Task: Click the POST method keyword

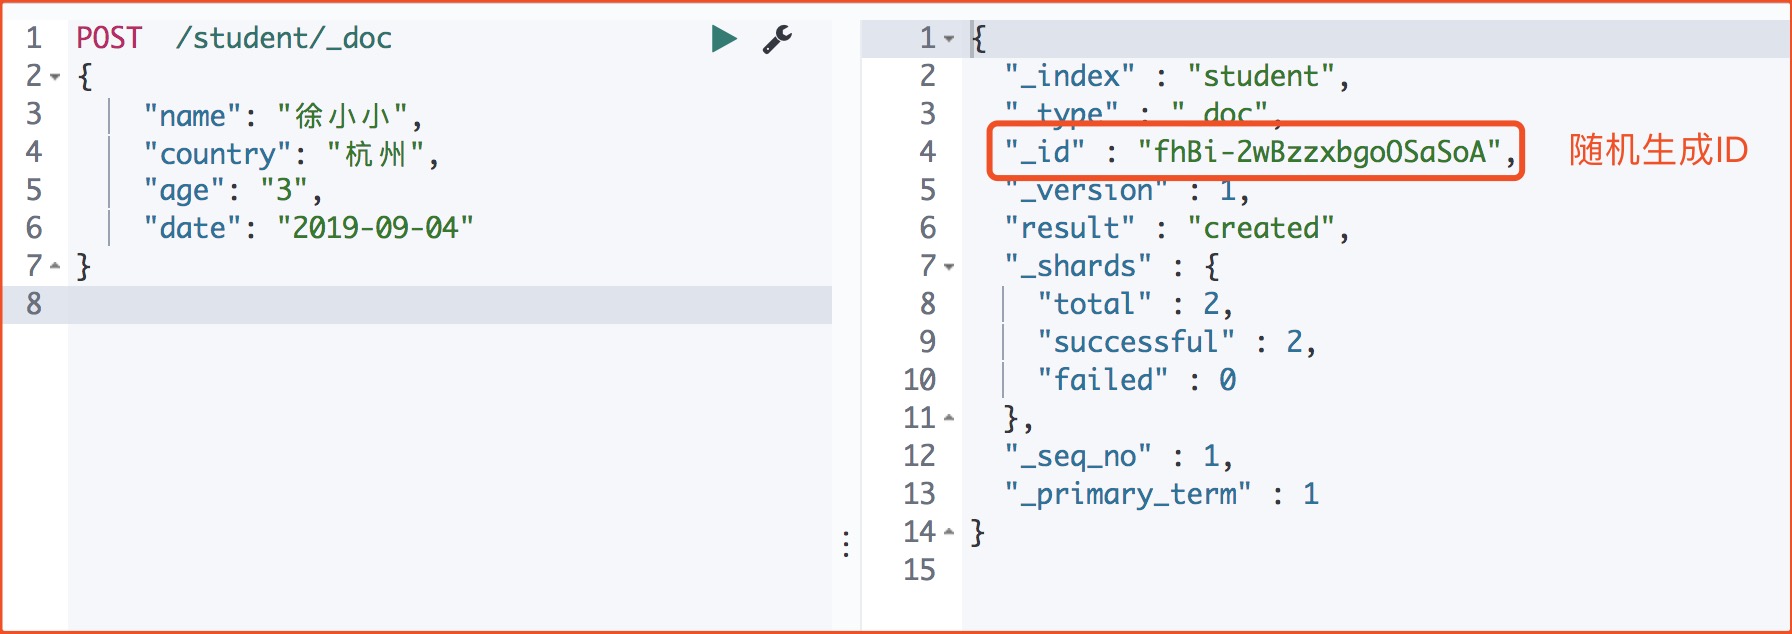Action: [x=109, y=38]
